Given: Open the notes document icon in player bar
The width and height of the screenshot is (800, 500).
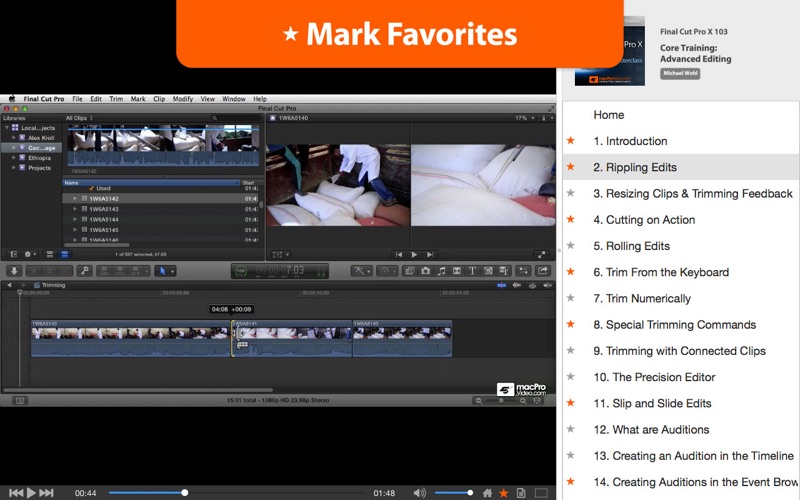Looking at the screenshot, I should click(x=521, y=493).
